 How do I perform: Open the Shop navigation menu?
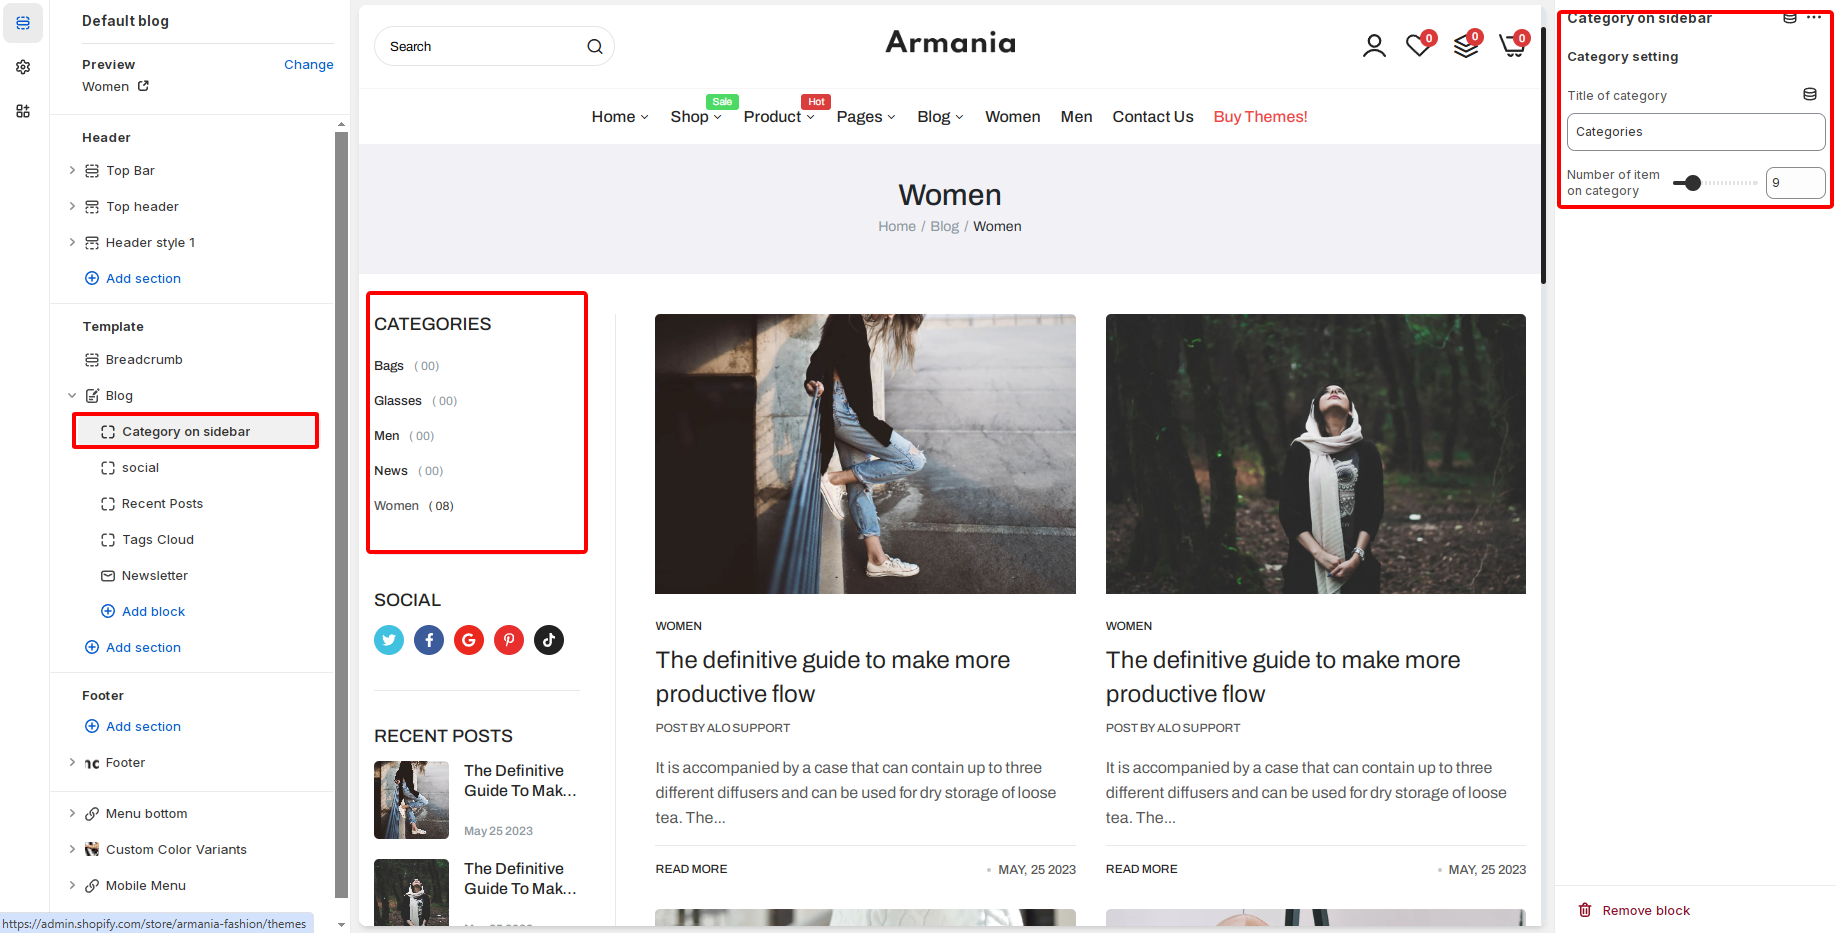coord(696,117)
